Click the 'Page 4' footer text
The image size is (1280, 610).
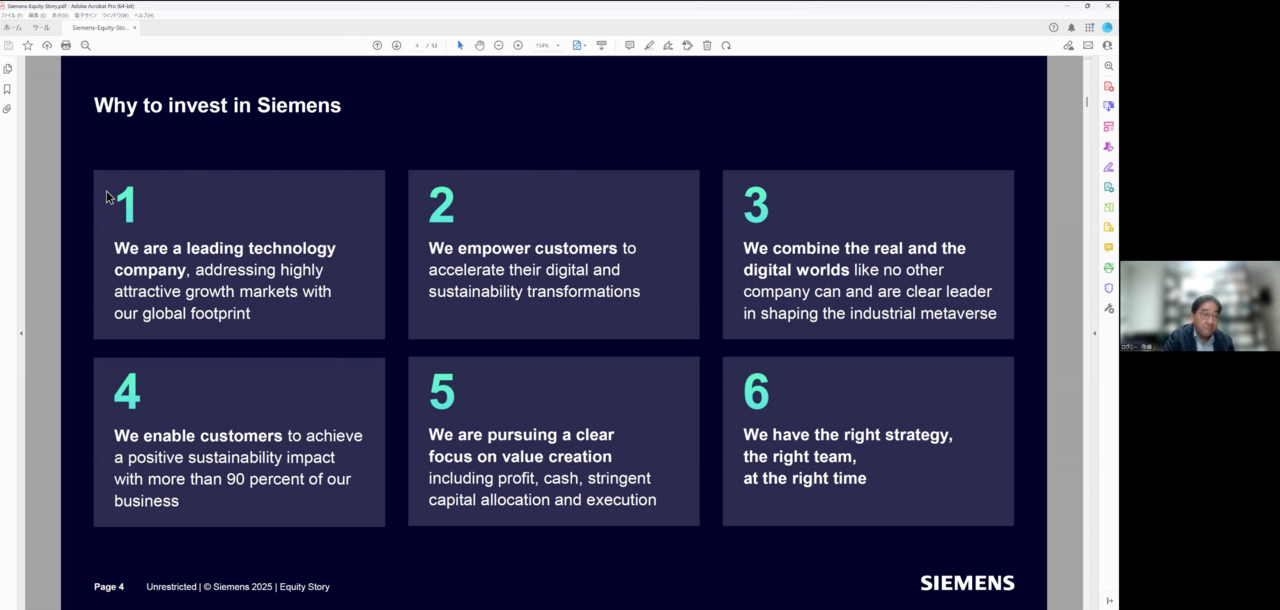[x=109, y=587]
